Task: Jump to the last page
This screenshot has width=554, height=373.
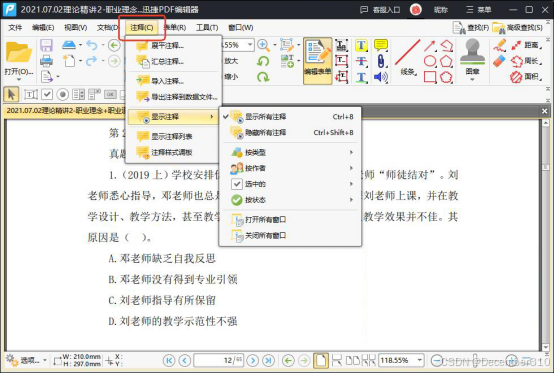Action: pos(269,360)
